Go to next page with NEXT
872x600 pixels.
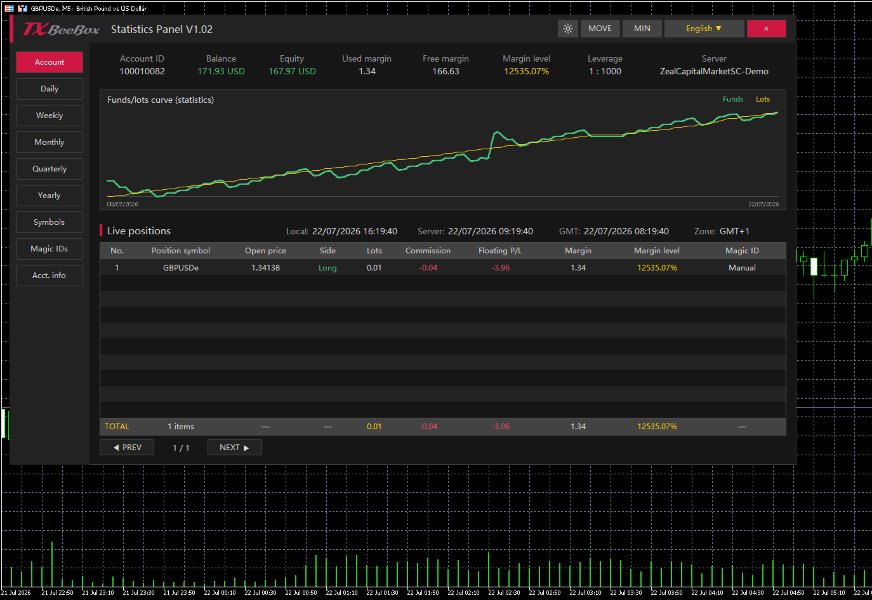[x=234, y=448]
